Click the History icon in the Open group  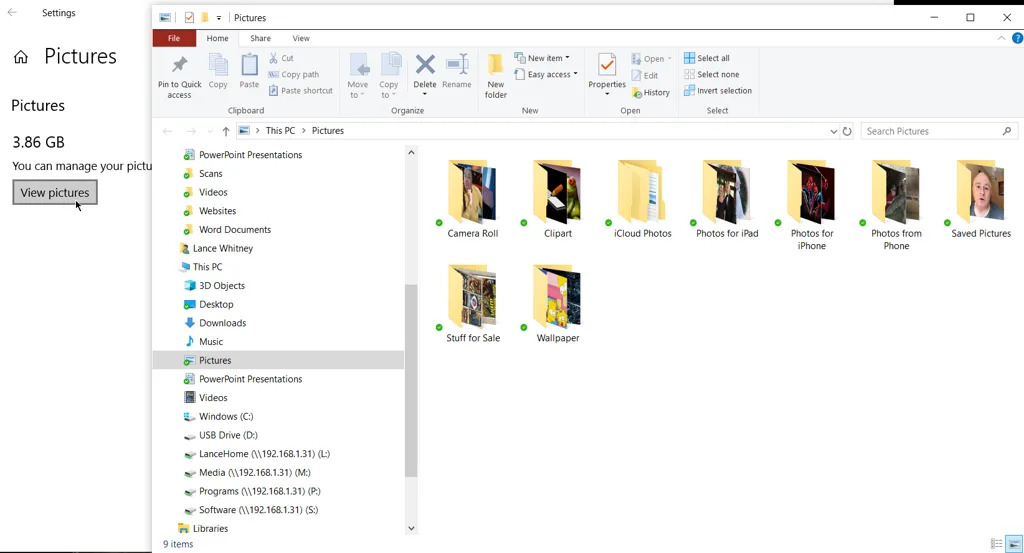(x=651, y=92)
